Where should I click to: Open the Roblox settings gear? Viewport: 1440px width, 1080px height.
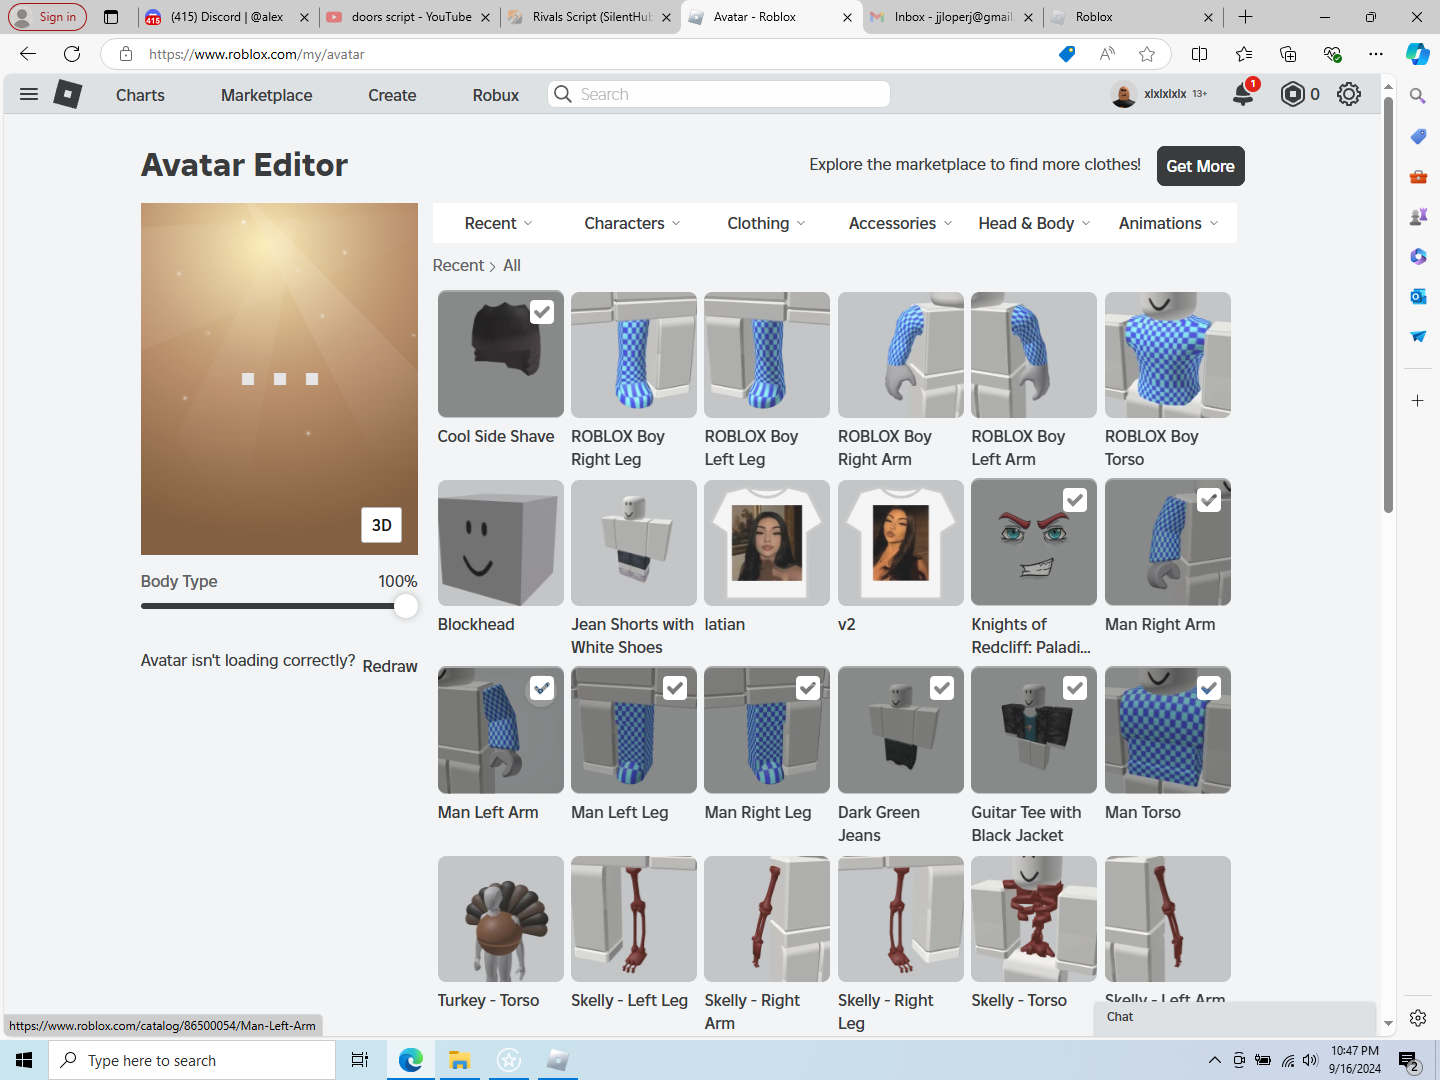[x=1349, y=94]
